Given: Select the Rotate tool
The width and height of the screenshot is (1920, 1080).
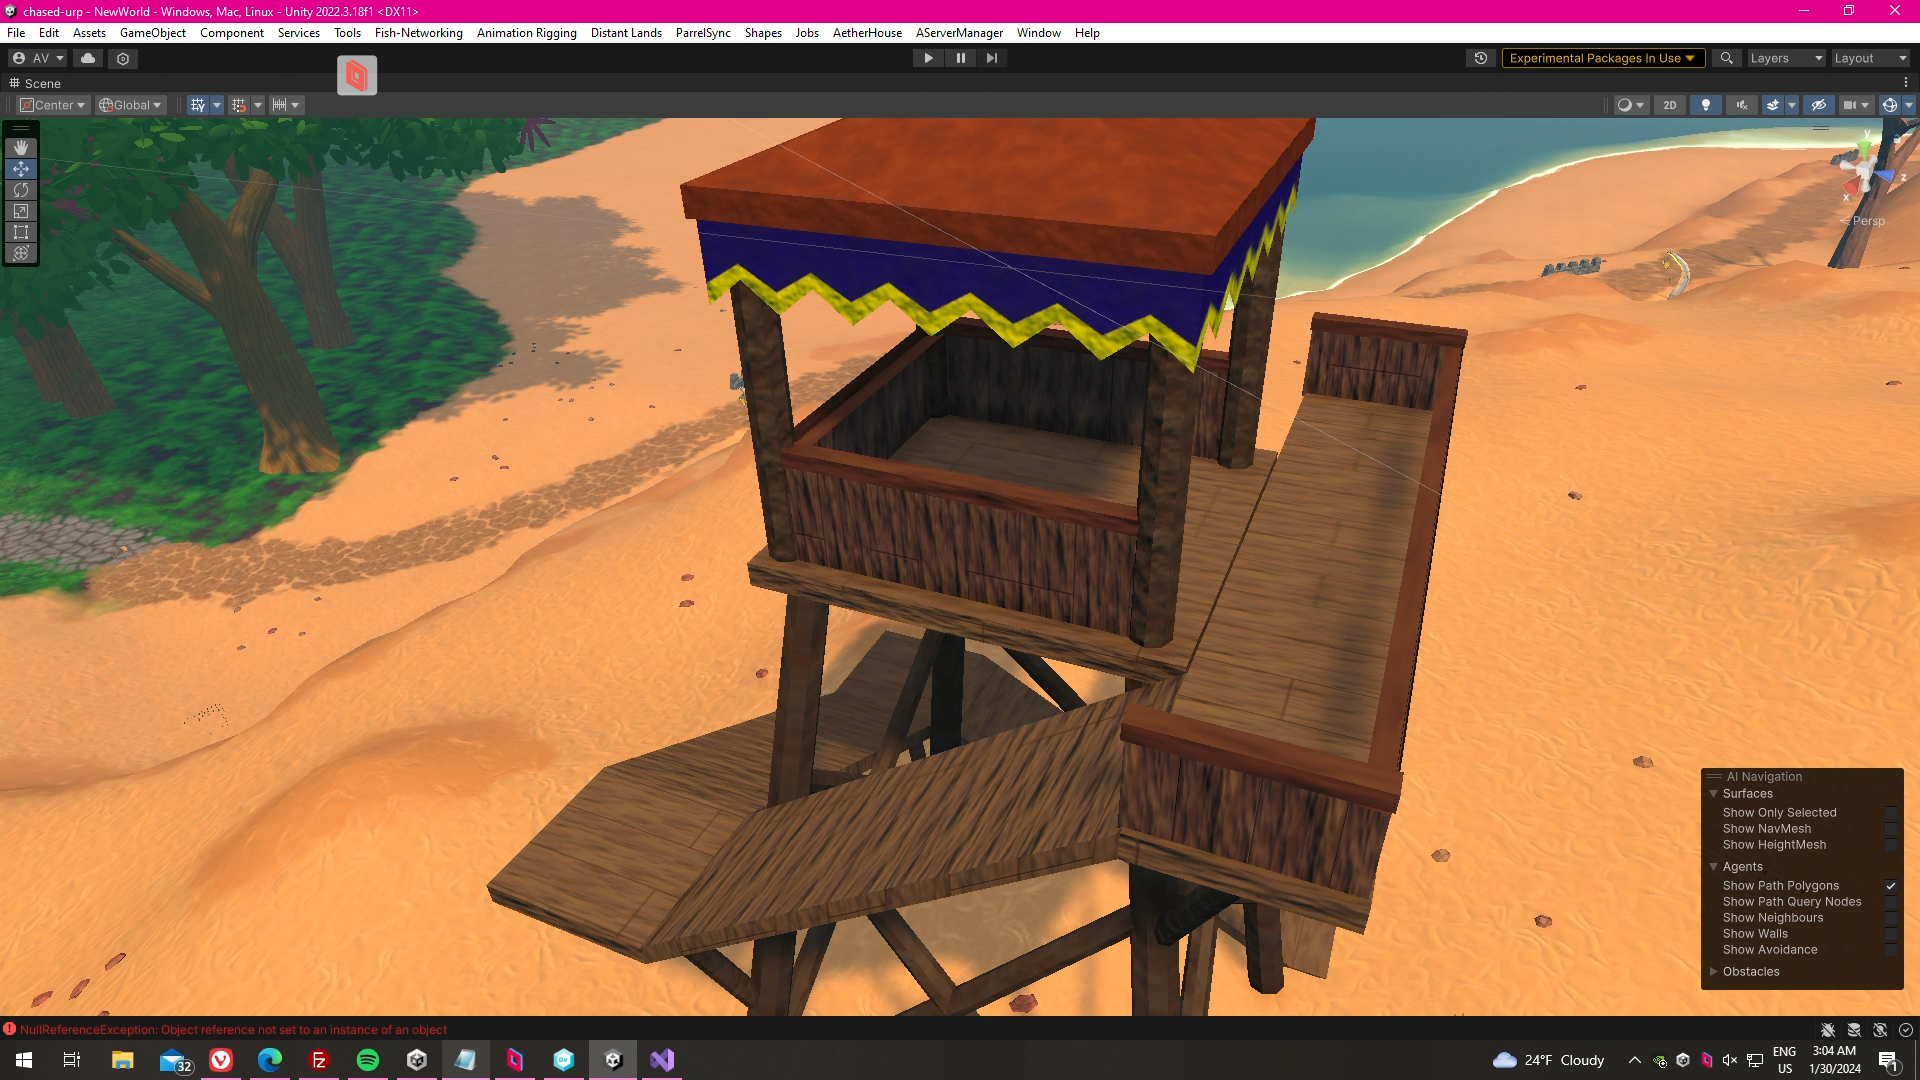Looking at the screenshot, I should coord(21,190).
